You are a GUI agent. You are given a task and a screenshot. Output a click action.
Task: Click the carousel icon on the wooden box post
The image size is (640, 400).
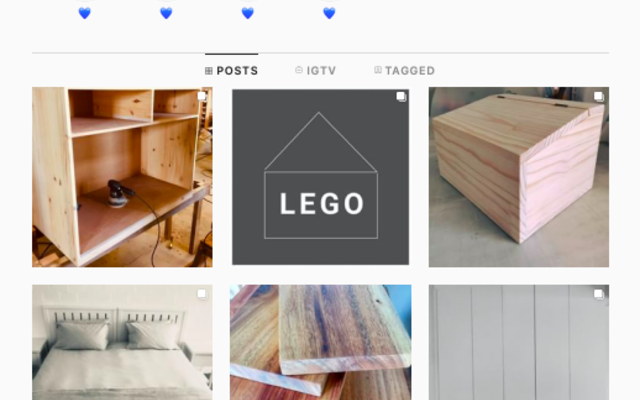click(x=599, y=97)
